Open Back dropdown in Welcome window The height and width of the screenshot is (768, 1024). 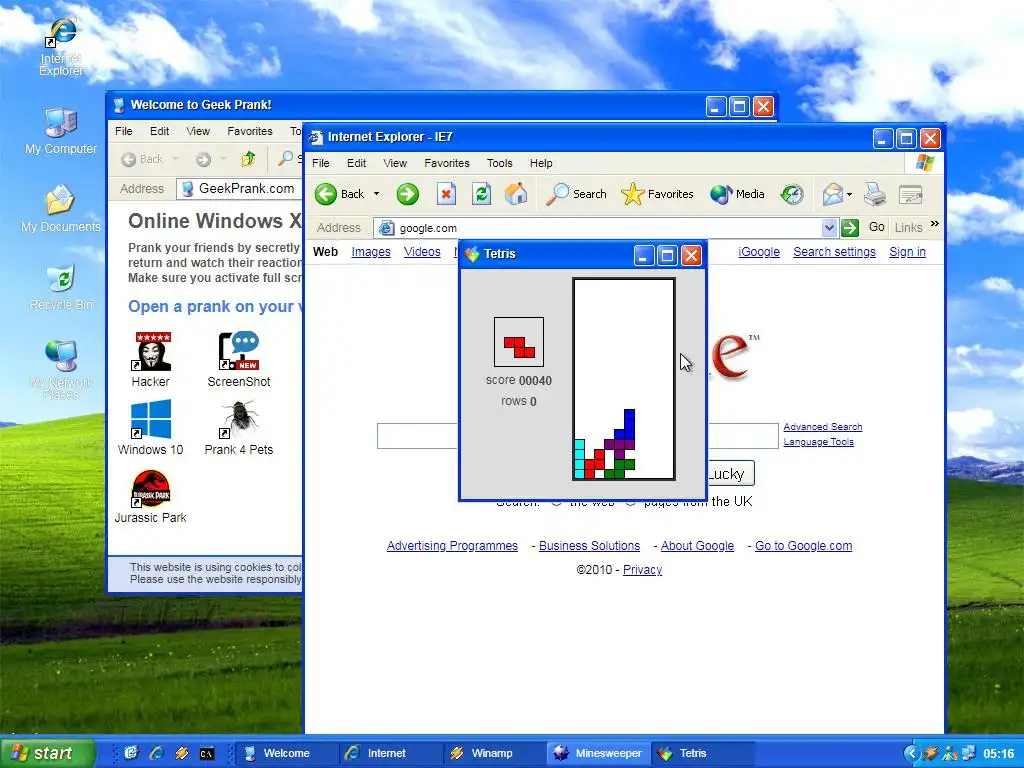175,159
